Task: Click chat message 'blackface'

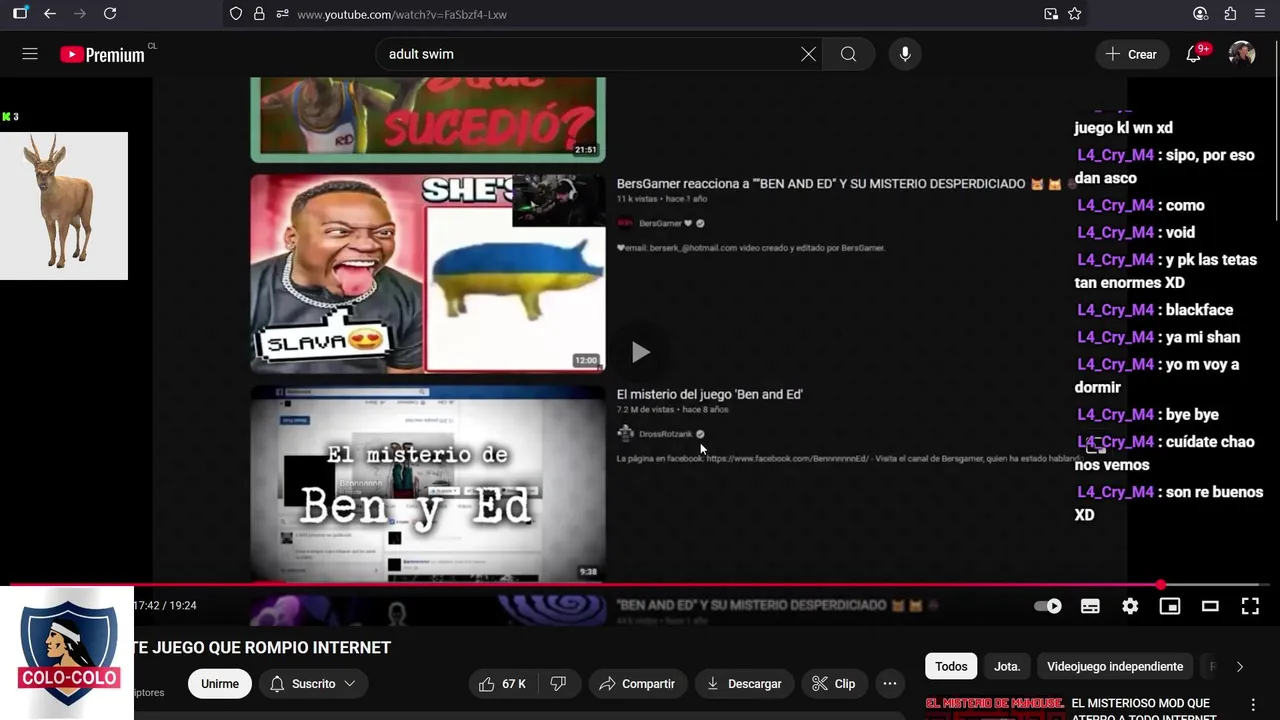Action: pyautogui.click(x=1155, y=310)
